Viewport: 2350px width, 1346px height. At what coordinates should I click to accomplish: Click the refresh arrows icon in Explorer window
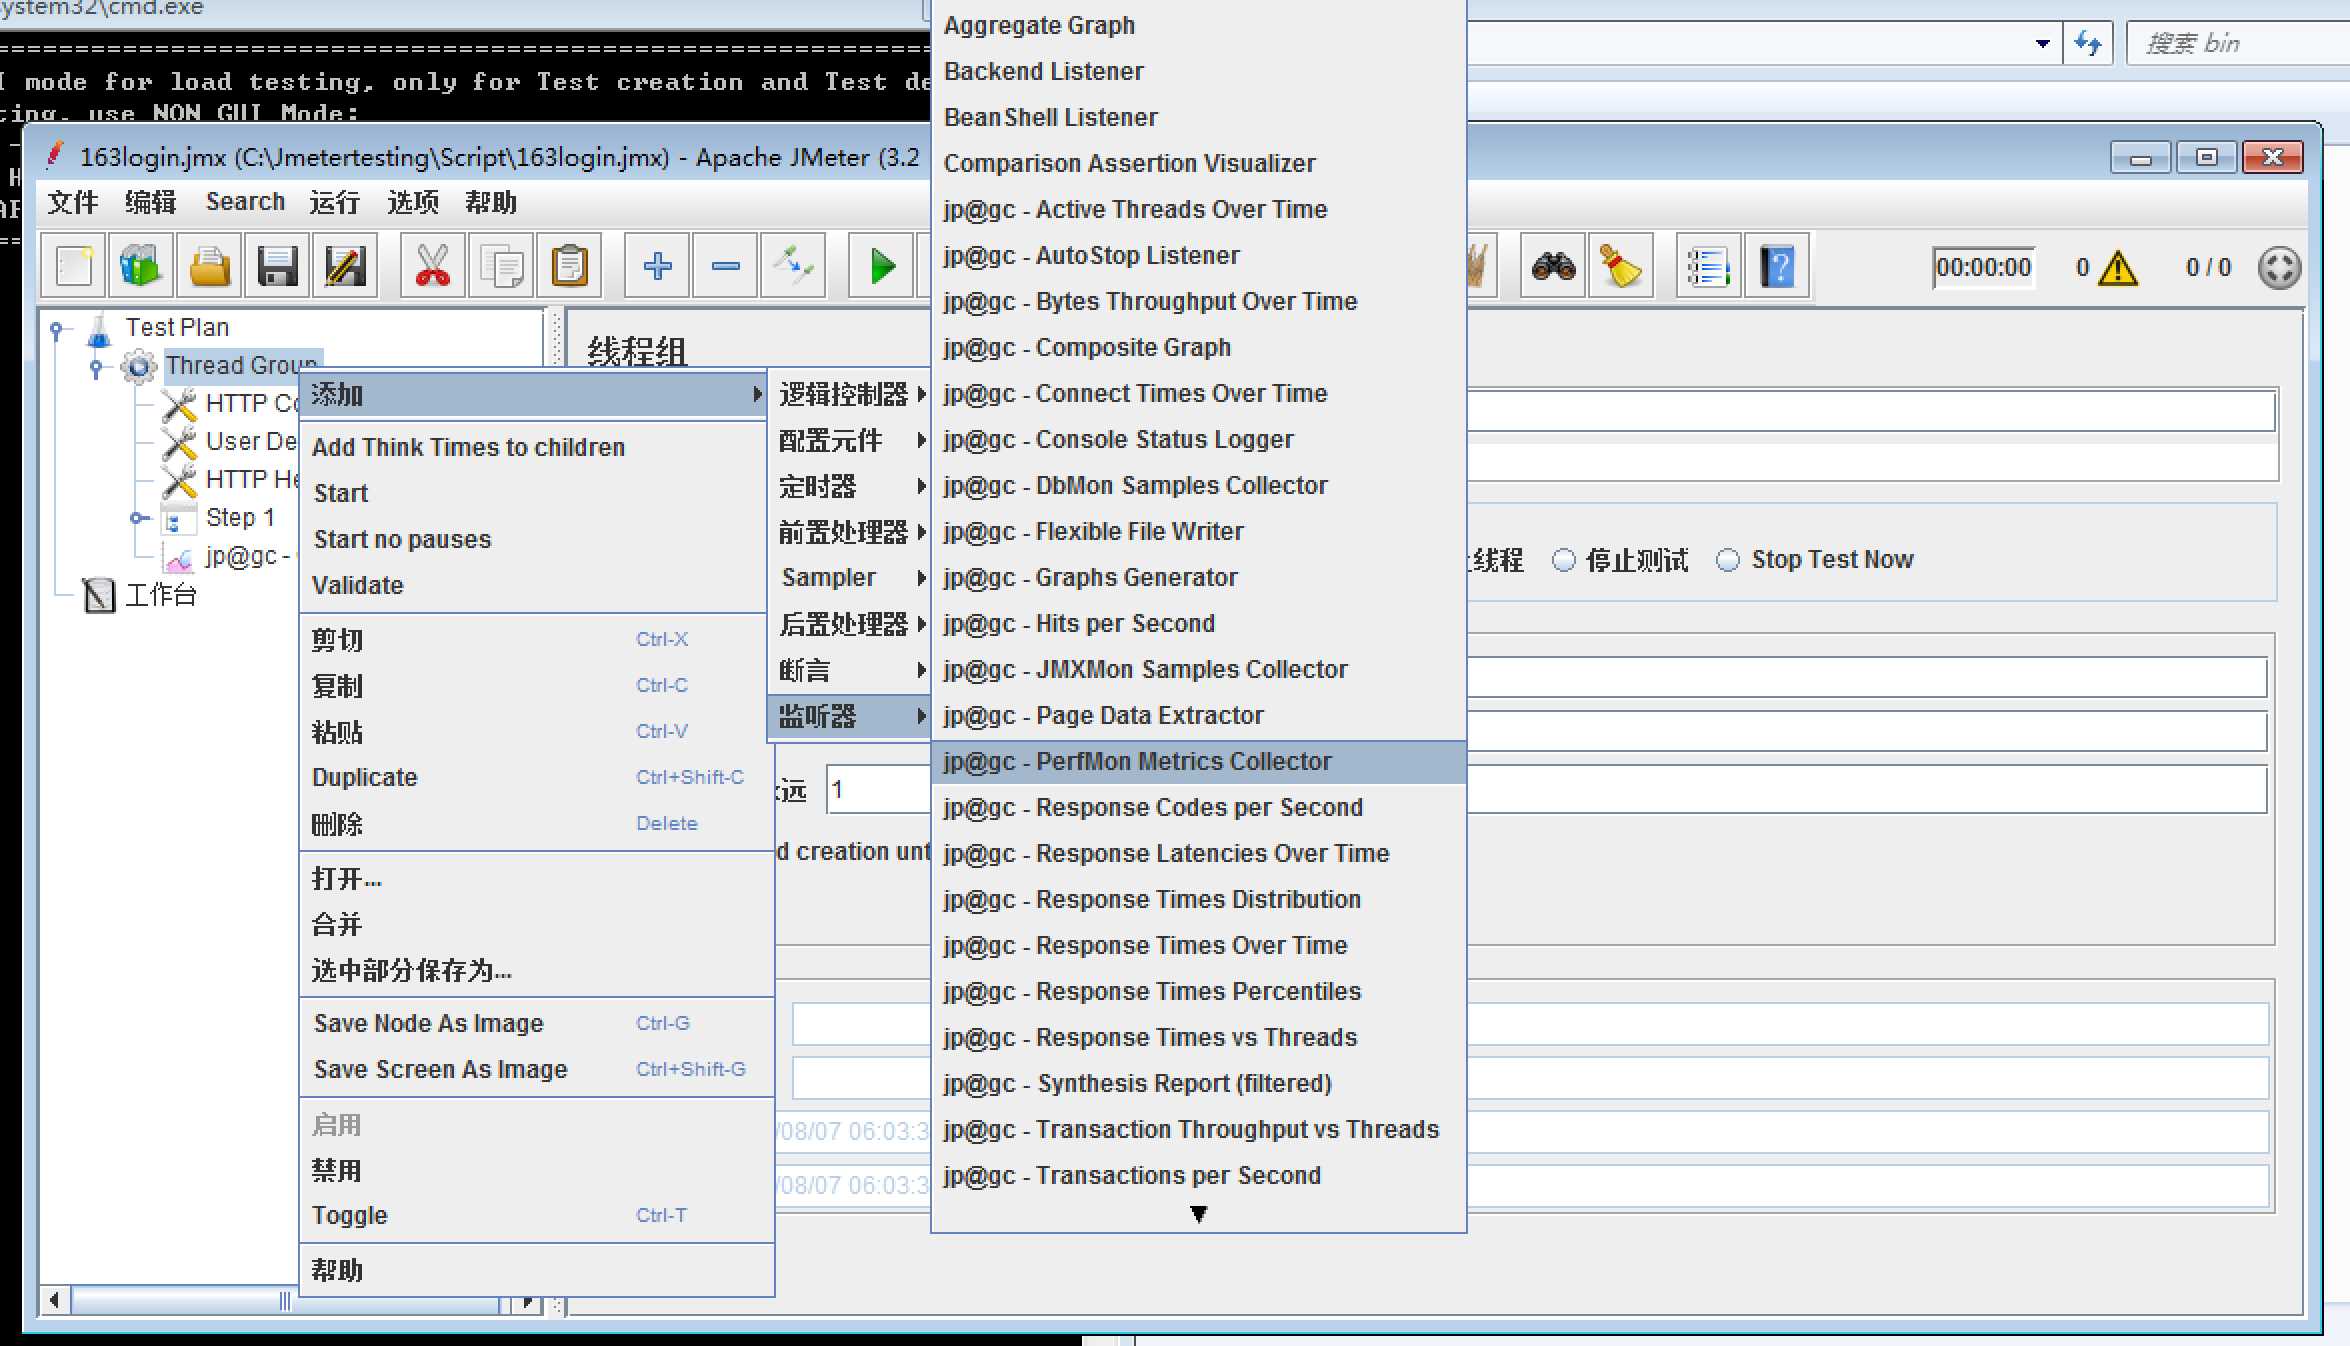pos(2088,43)
